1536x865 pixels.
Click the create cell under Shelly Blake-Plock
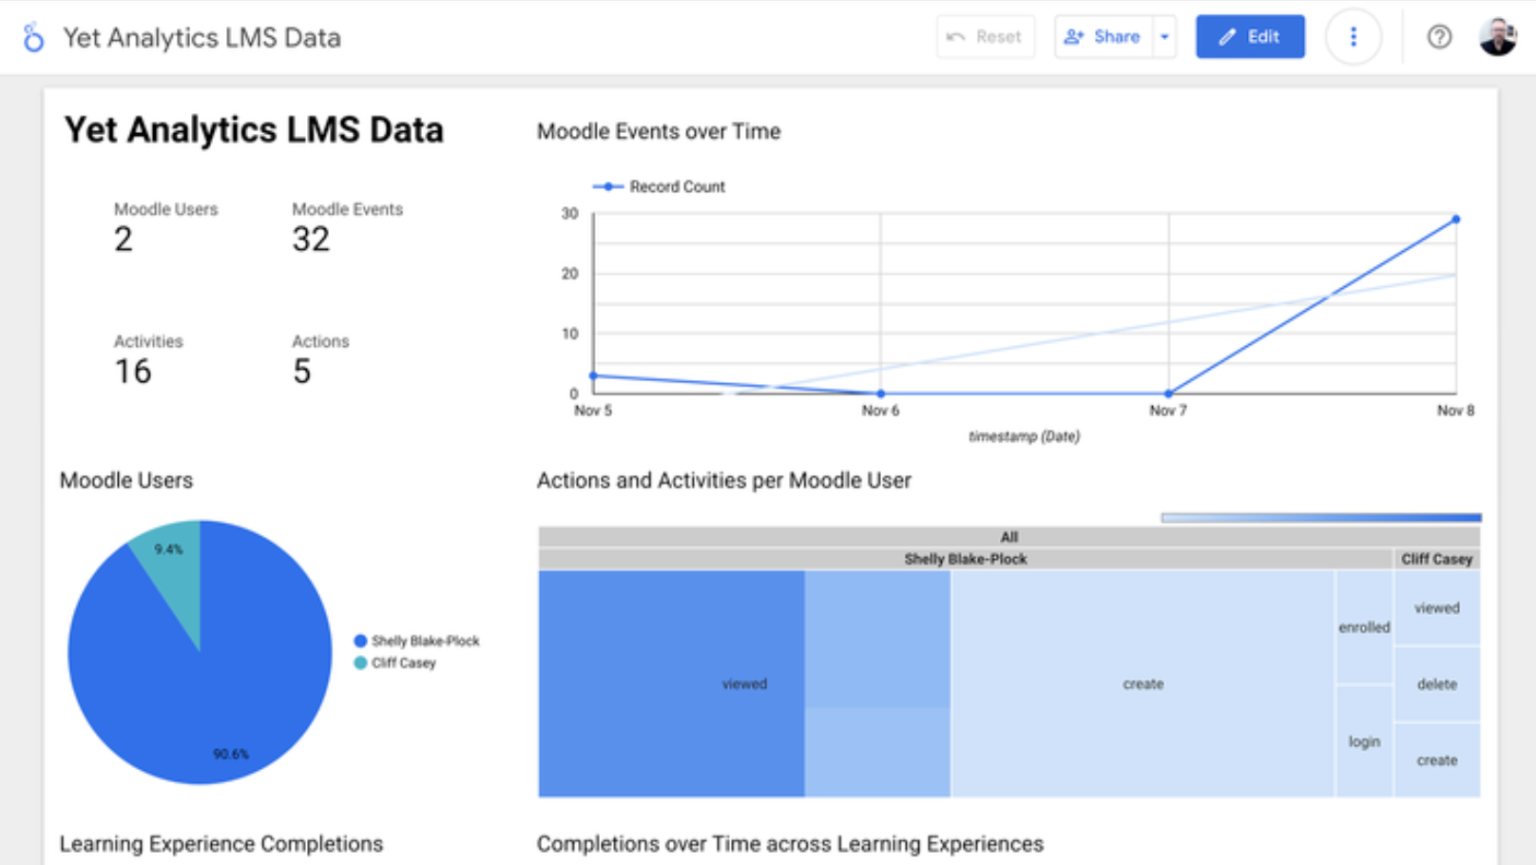click(x=1143, y=684)
